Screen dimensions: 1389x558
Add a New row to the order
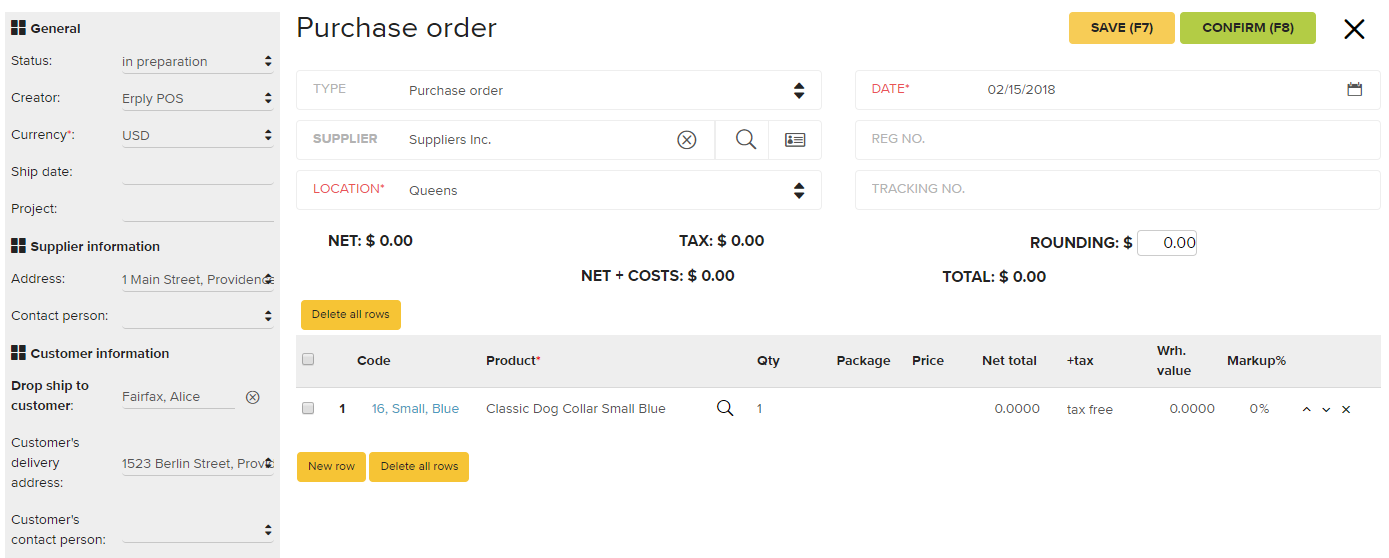(x=331, y=467)
